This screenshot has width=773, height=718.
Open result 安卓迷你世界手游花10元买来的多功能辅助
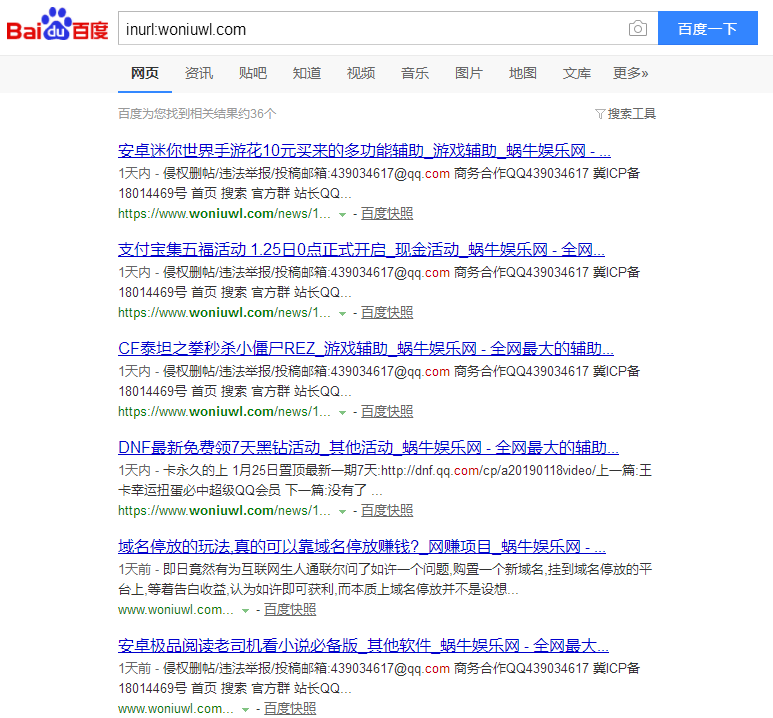coord(364,150)
